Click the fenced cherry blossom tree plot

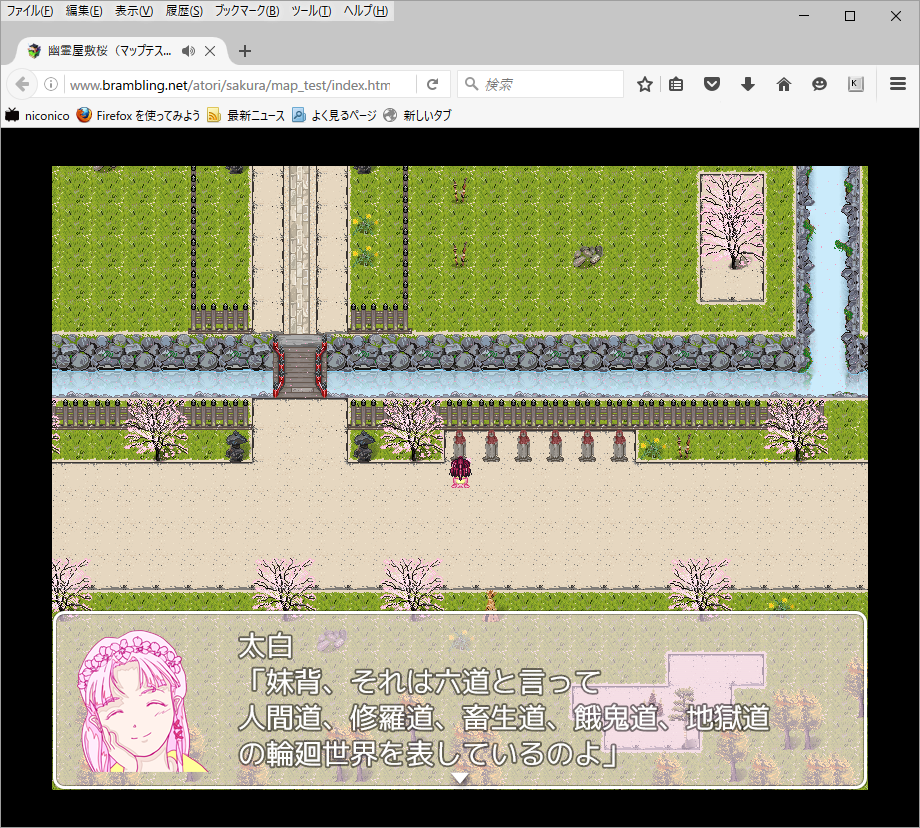click(732, 237)
